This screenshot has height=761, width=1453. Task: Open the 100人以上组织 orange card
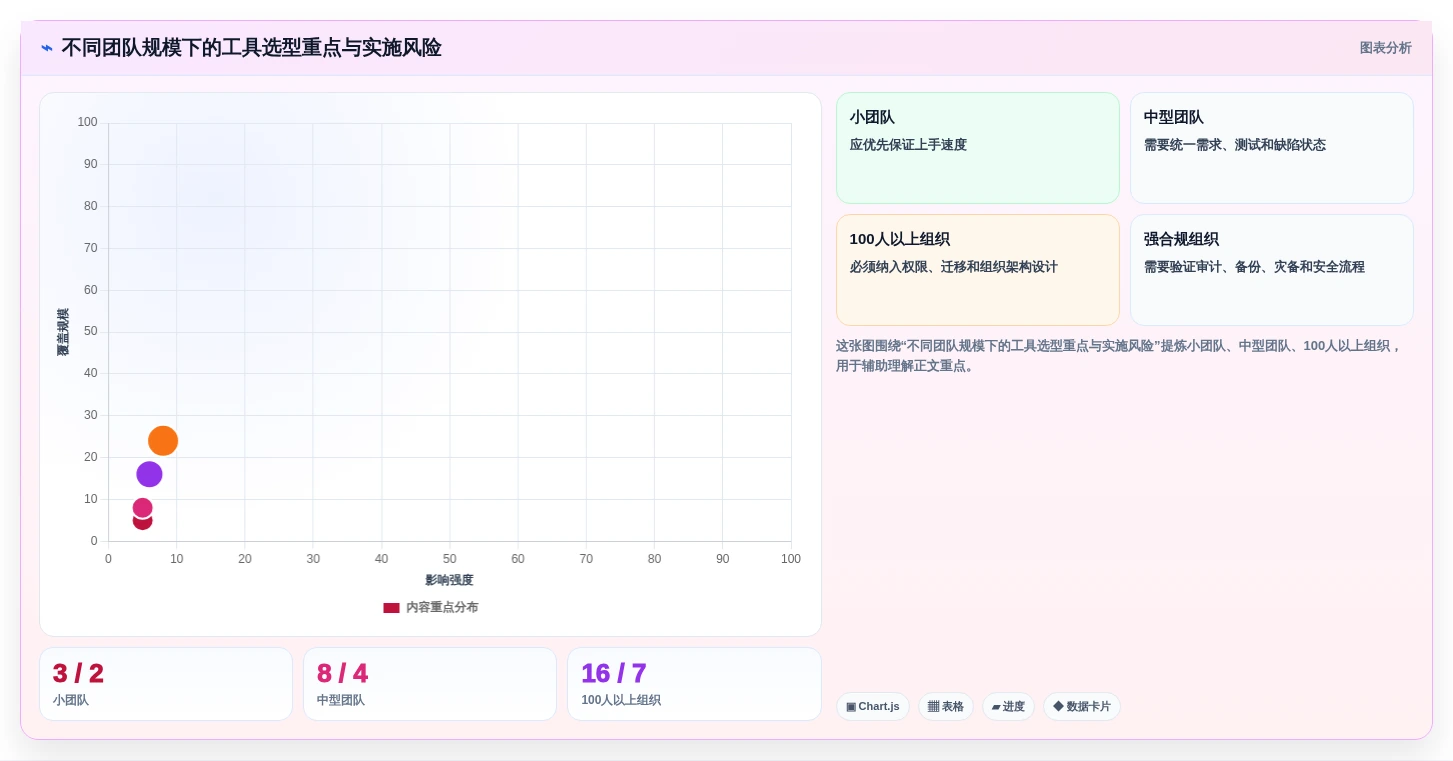(x=978, y=270)
